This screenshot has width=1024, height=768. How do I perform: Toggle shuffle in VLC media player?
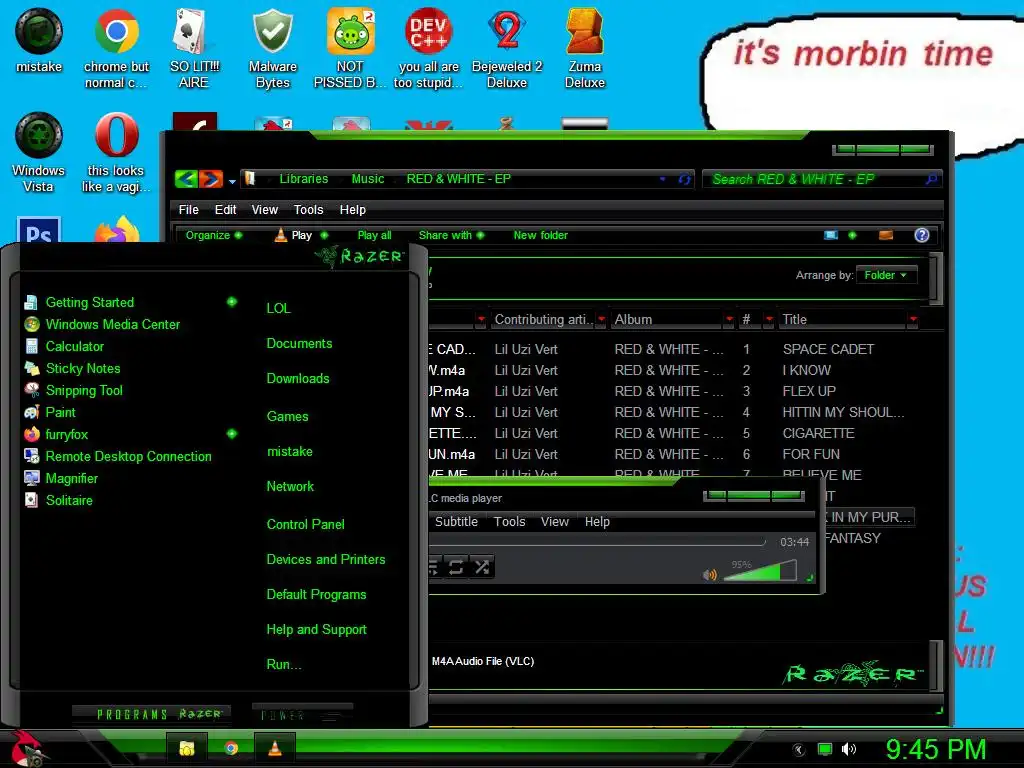point(482,567)
